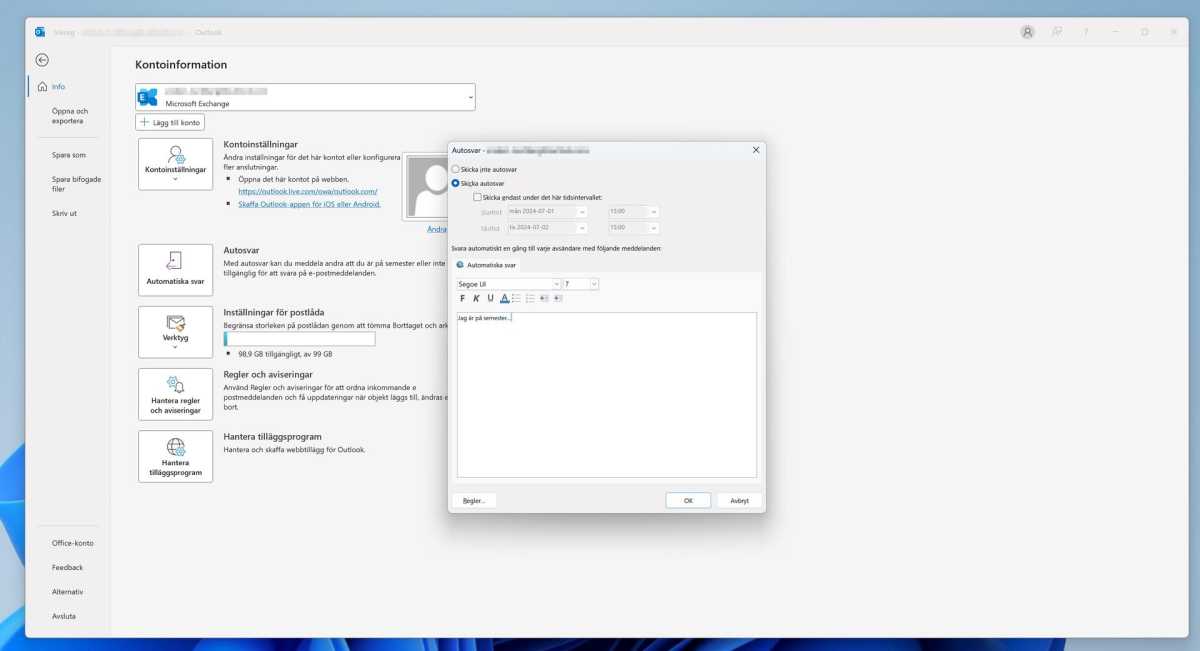Open the Microsoft Exchange account dropdown
This screenshot has width=1200, height=651.
point(469,96)
